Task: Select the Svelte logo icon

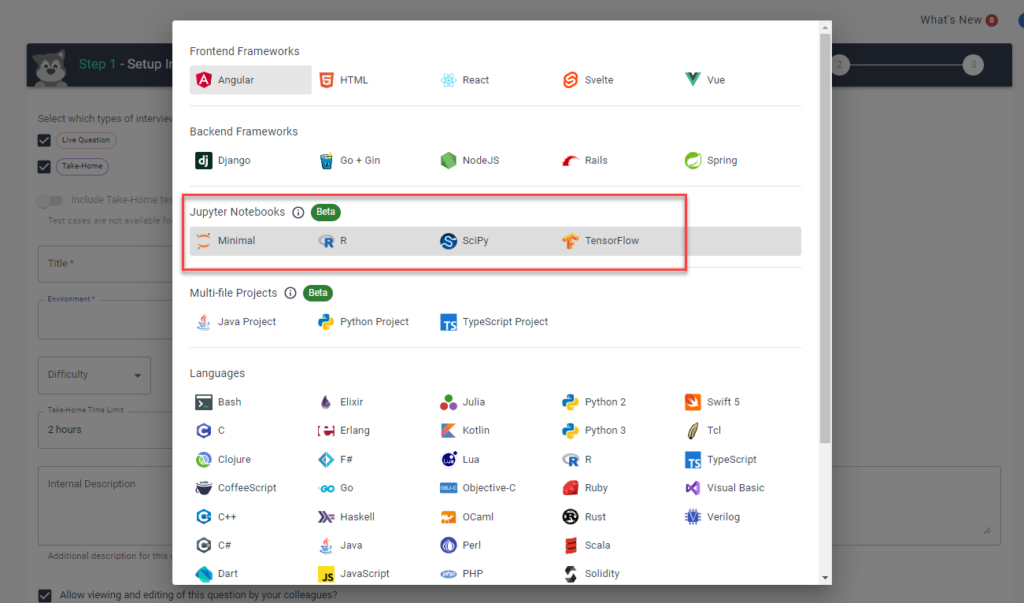Action: tap(570, 80)
